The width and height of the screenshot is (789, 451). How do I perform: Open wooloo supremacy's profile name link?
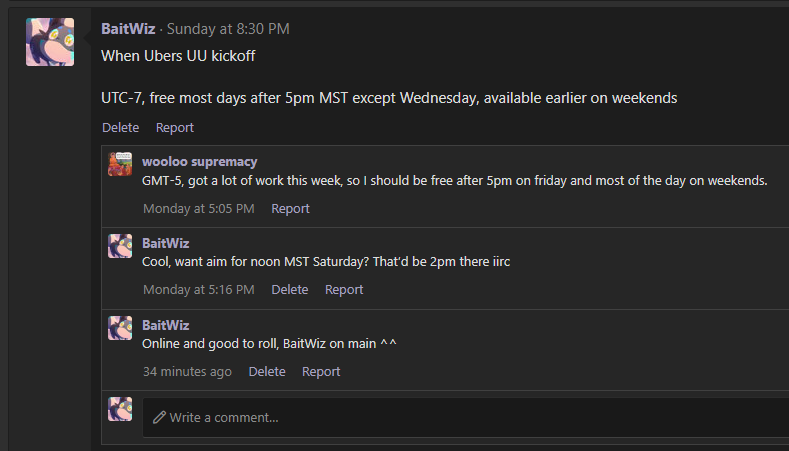point(199,162)
